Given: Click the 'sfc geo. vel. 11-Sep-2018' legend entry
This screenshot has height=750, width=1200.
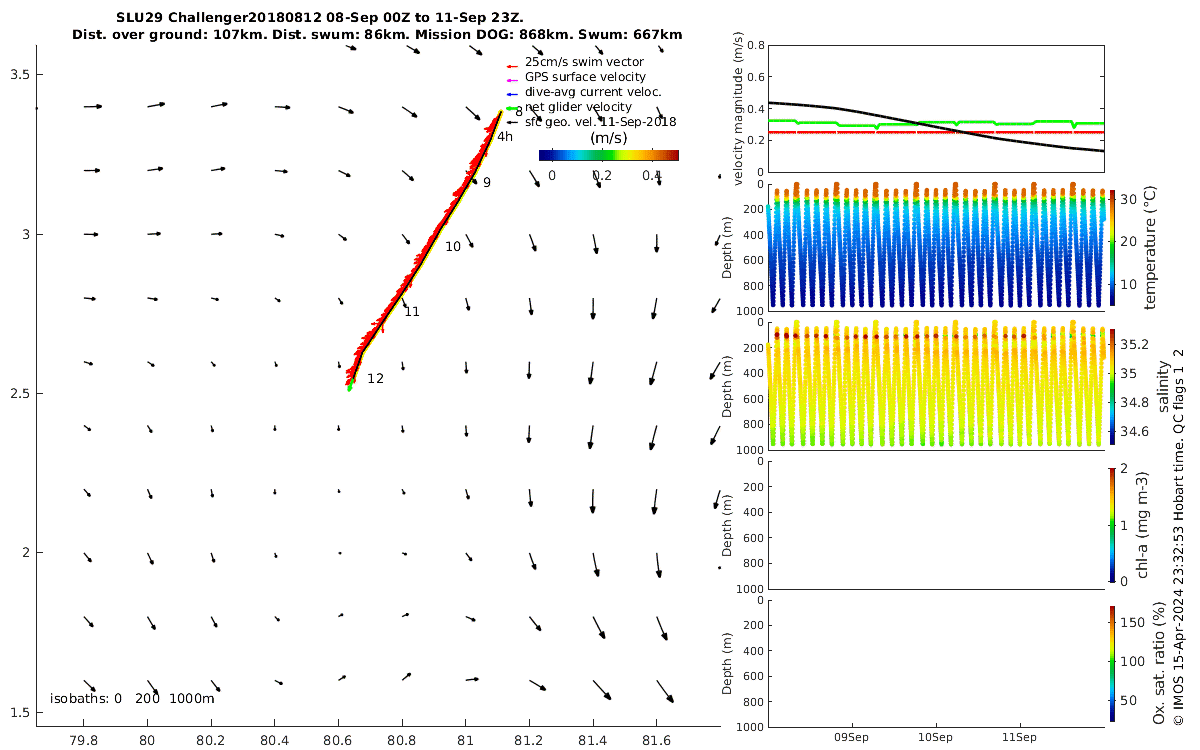Looking at the screenshot, I should (601, 122).
